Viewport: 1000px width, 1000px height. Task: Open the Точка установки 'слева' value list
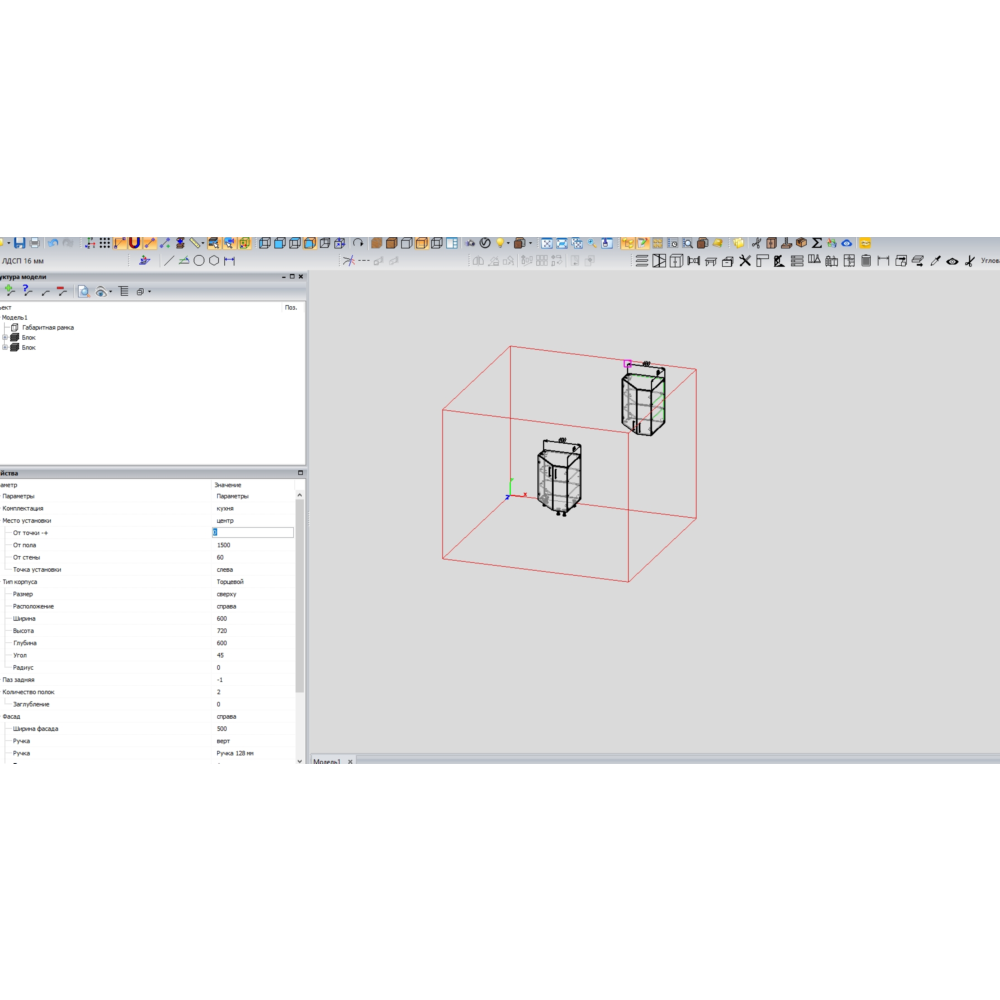click(x=255, y=570)
